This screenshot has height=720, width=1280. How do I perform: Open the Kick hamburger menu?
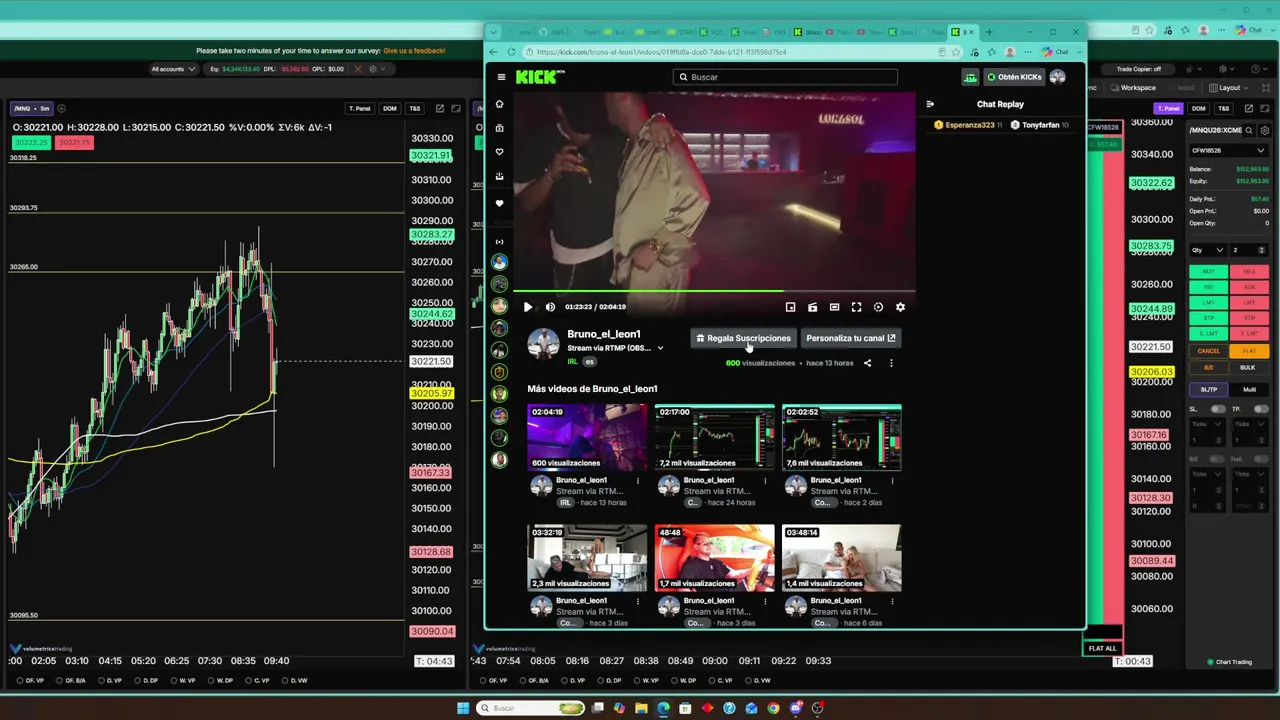click(501, 77)
